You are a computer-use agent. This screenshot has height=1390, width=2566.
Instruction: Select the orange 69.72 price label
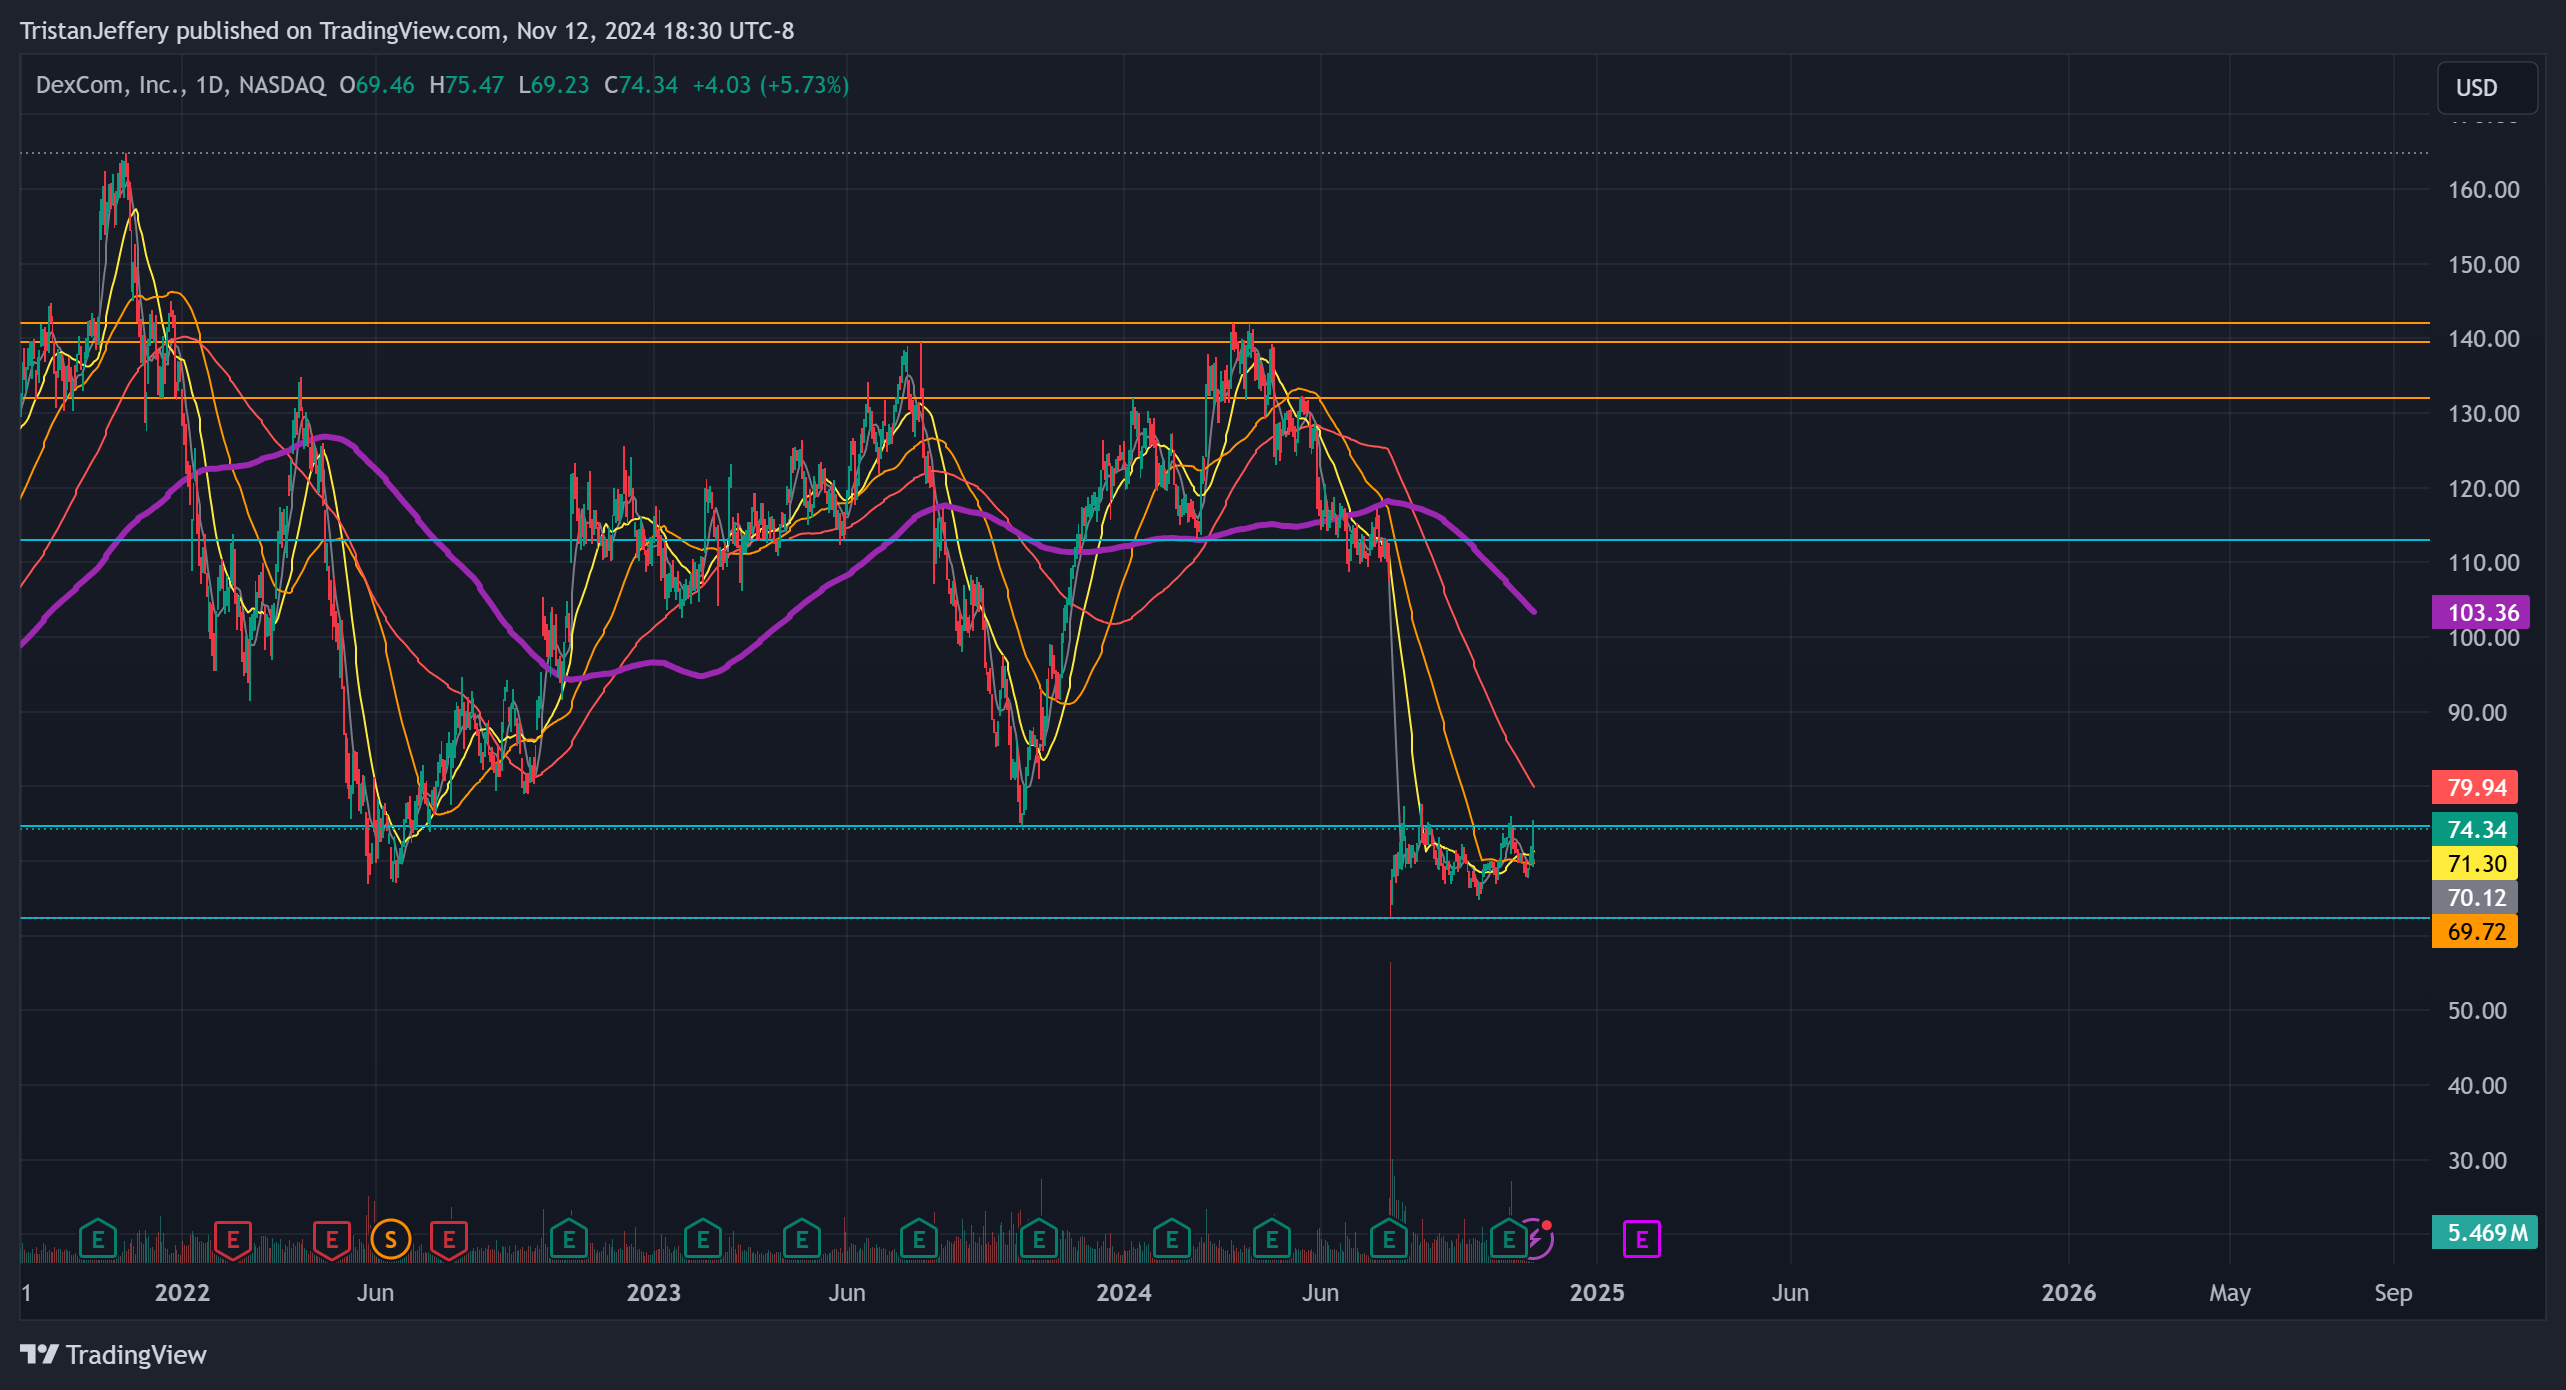point(2475,931)
